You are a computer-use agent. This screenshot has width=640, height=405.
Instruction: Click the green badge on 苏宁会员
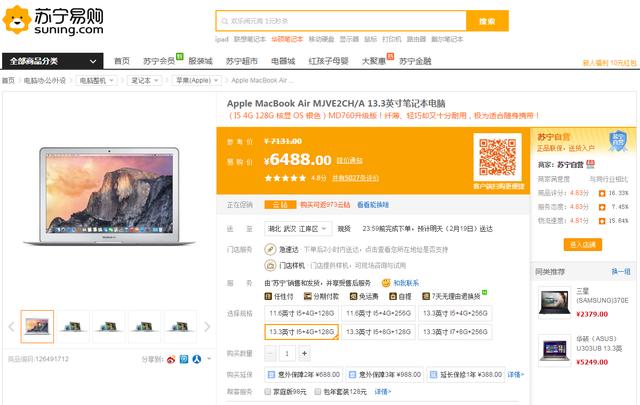click(x=180, y=56)
